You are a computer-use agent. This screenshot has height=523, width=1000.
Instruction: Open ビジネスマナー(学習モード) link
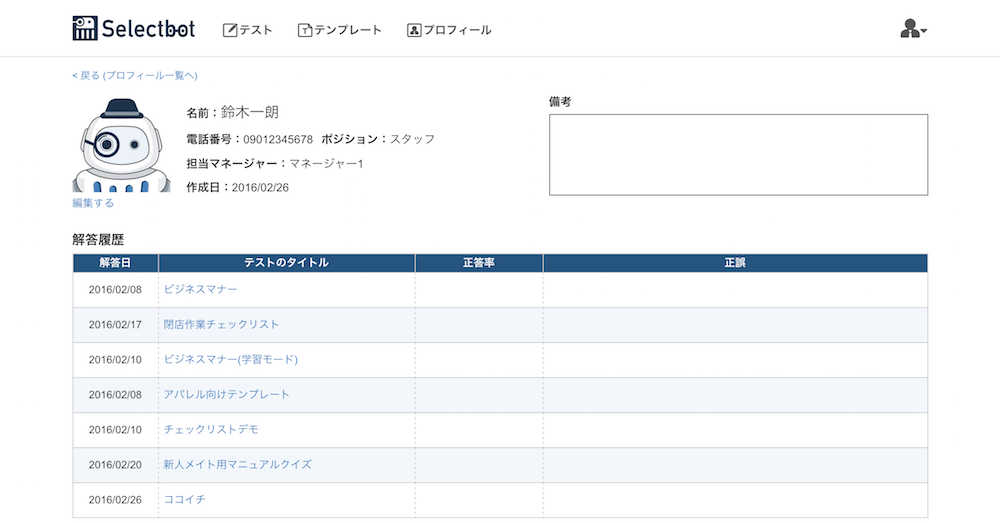230,360
